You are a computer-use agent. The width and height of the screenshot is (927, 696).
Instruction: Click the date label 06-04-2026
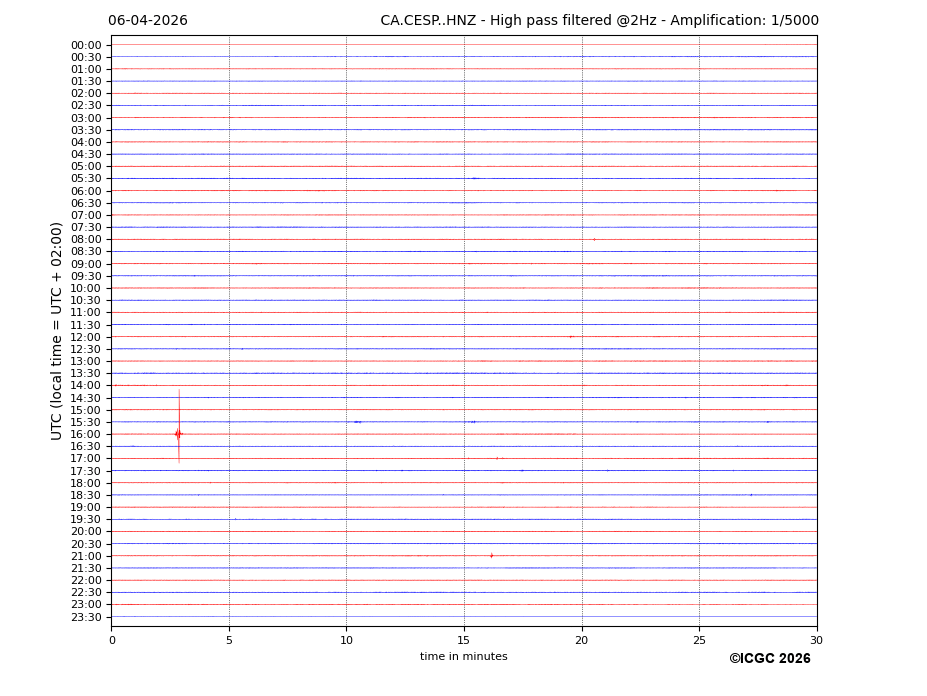coord(148,21)
